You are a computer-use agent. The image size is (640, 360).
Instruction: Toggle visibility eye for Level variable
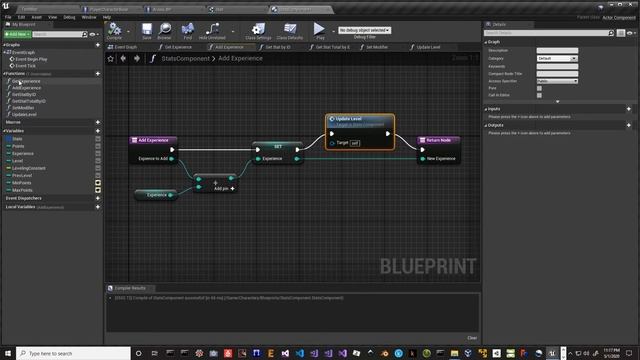tap(98, 161)
